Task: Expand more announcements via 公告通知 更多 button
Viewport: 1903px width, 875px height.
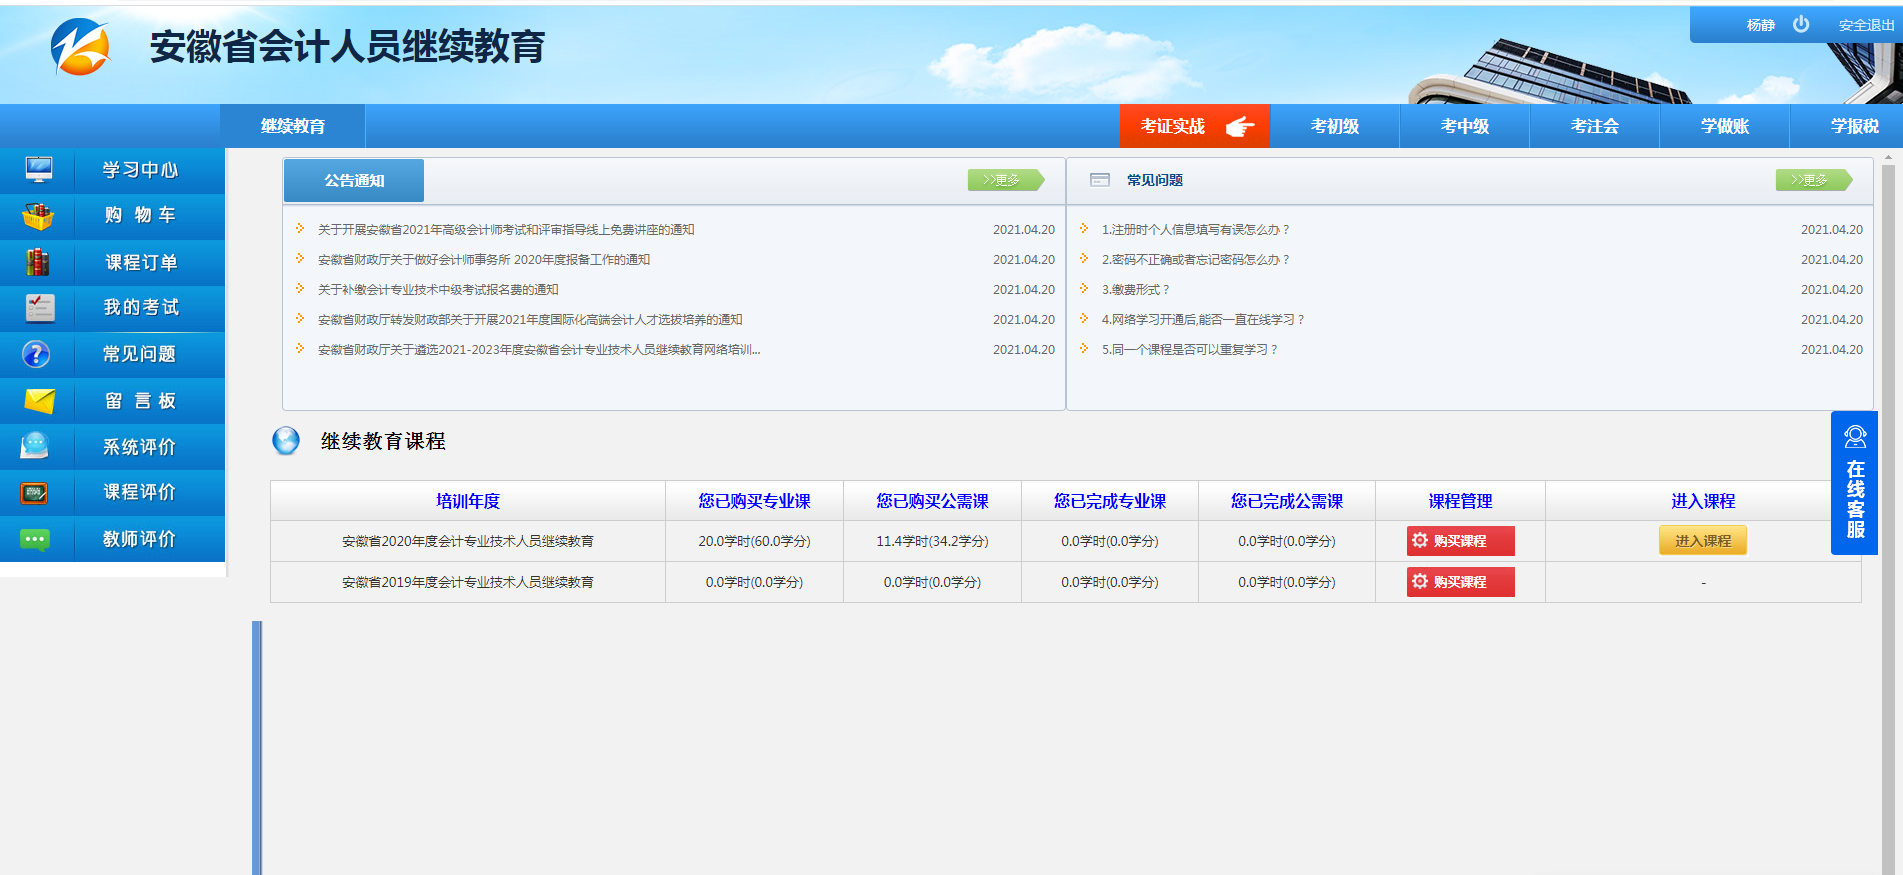Action: (1004, 180)
